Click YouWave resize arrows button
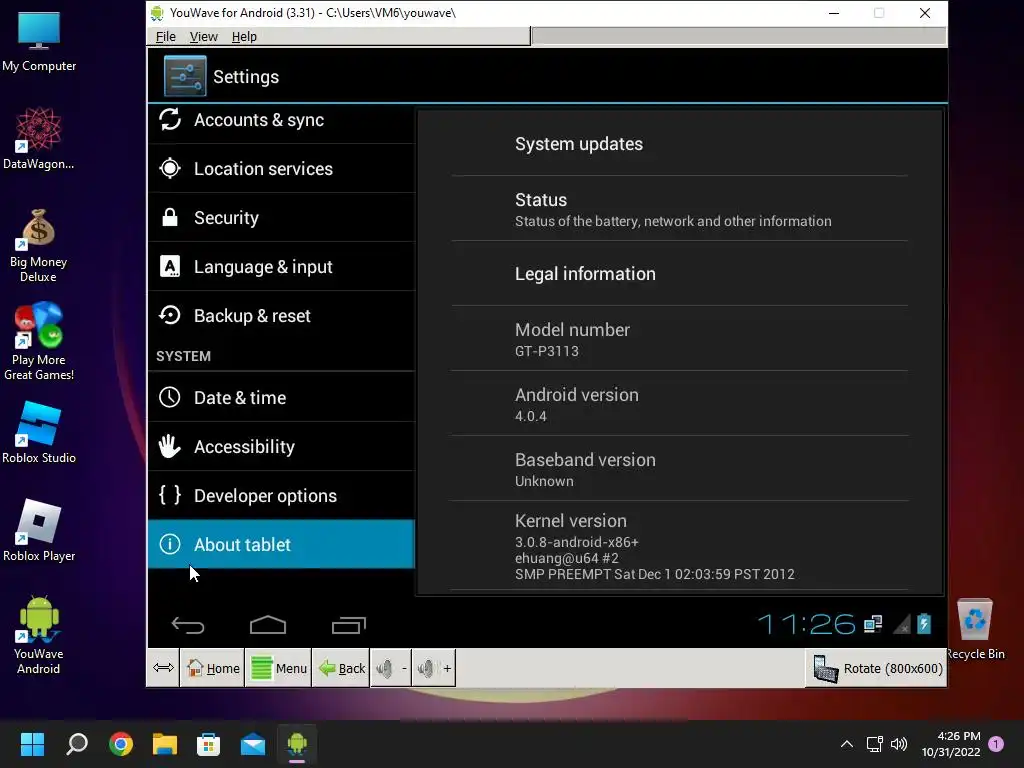Image resolution: width=1024 pixels, height=768 pixels. [163, 667]
